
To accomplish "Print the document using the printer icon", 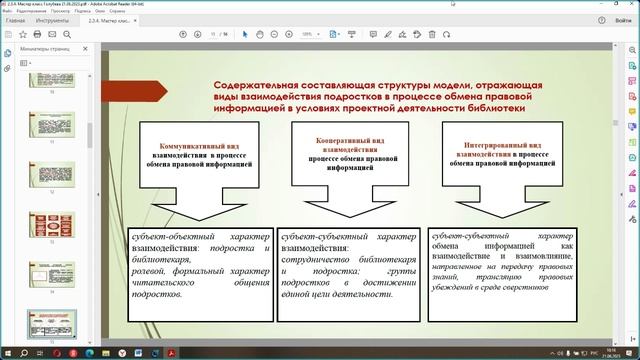I will pos(37,35).
